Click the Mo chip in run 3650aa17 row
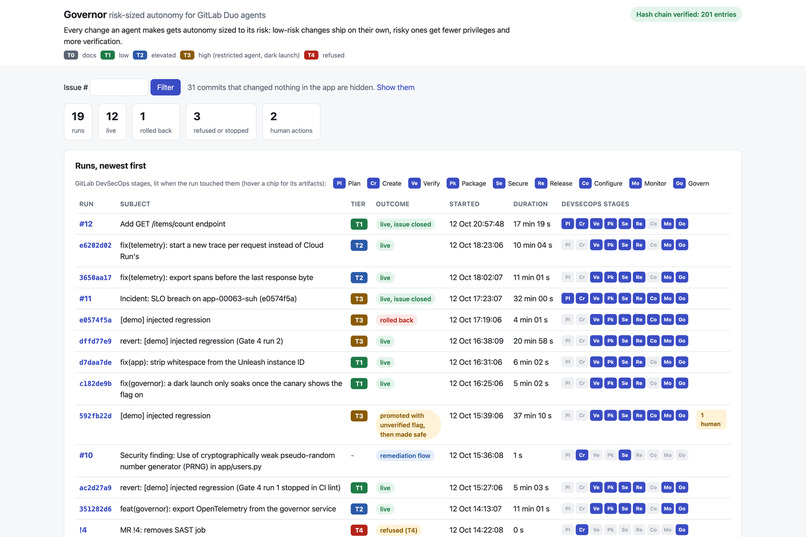Screen dimensions: 806x537 (667, 277)
